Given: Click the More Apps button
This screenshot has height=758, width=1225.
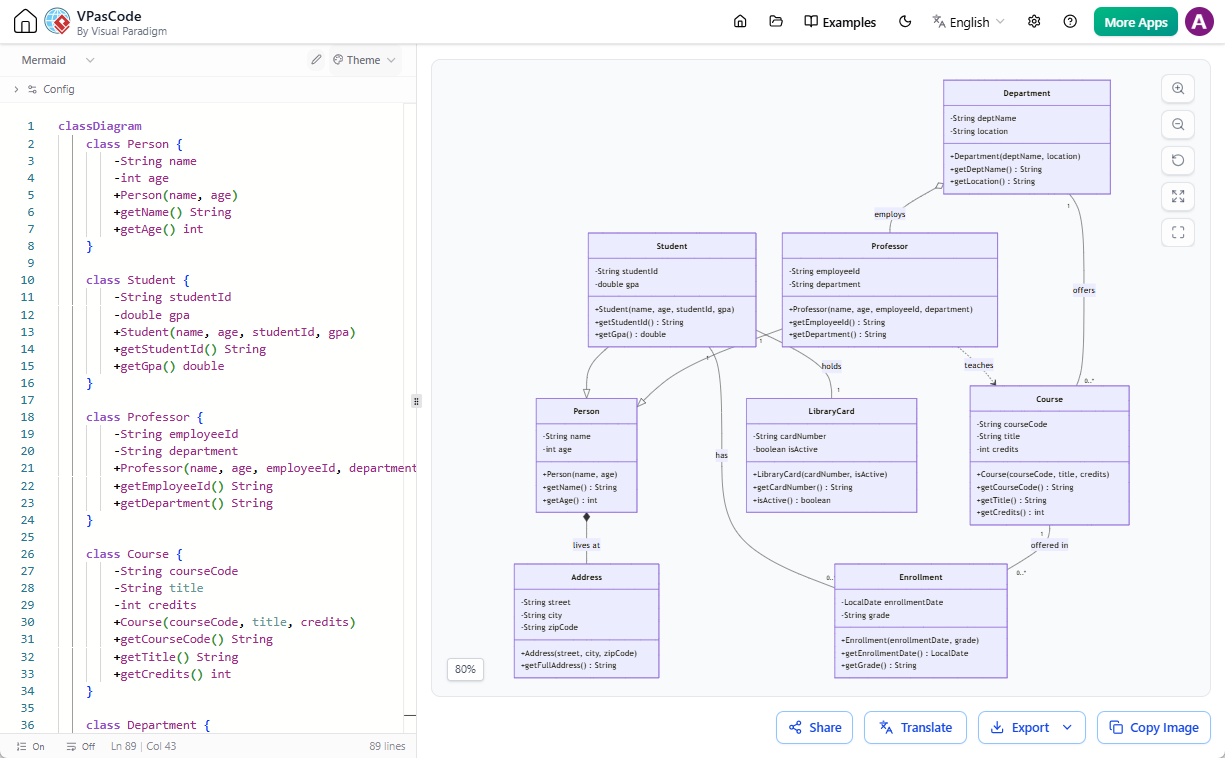Looking at the screenshot, I should pos(1136,22).
